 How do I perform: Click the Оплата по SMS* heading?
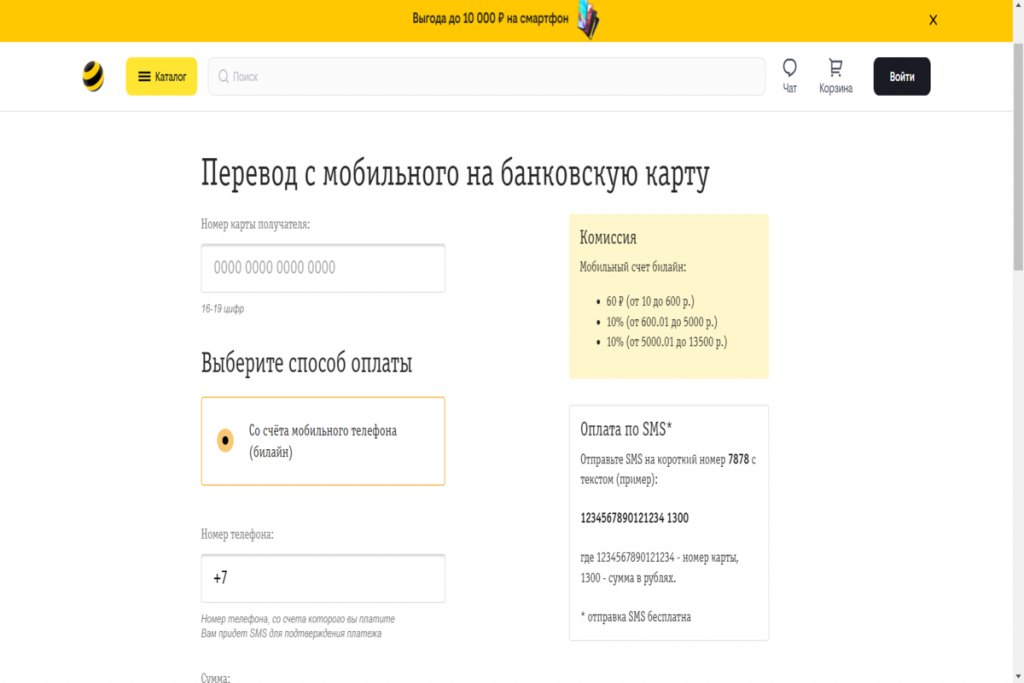point(626,429)
